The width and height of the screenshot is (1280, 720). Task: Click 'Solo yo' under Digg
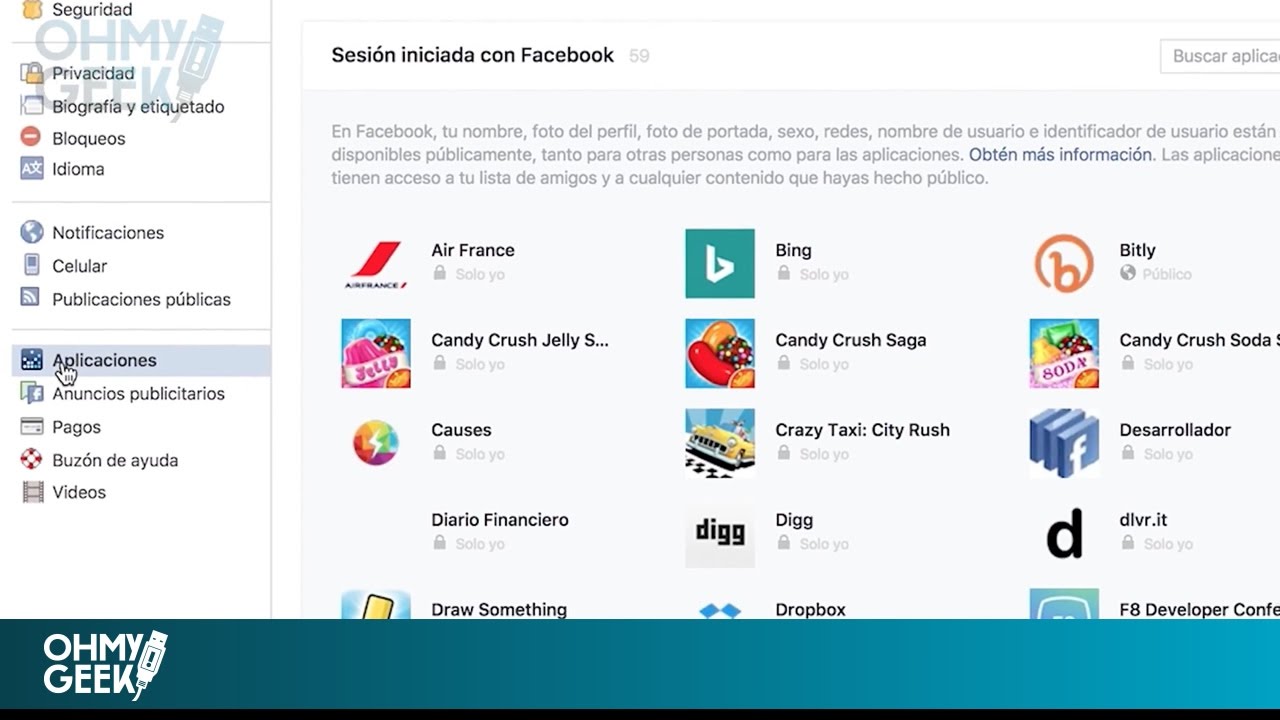click(x=824, y=544)
